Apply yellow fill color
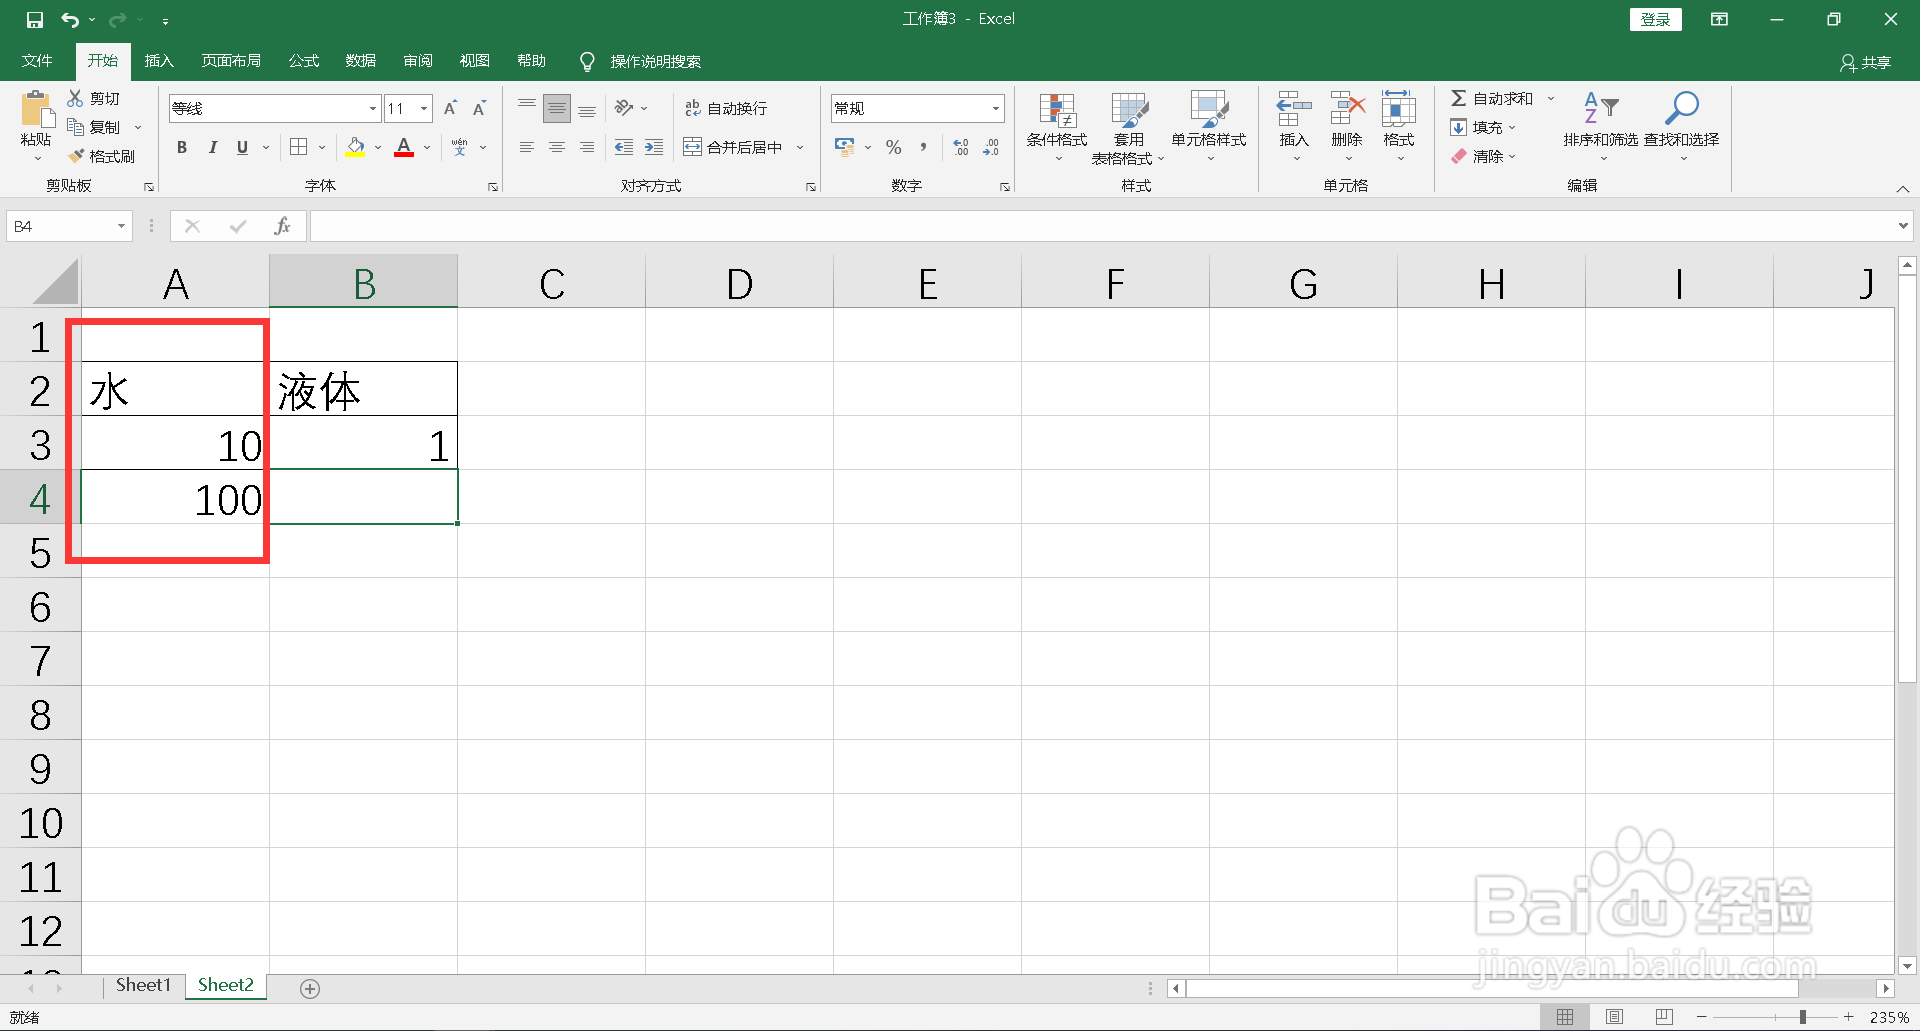The height and width of the screenshot is (1031, 1920). pos(355,147)
